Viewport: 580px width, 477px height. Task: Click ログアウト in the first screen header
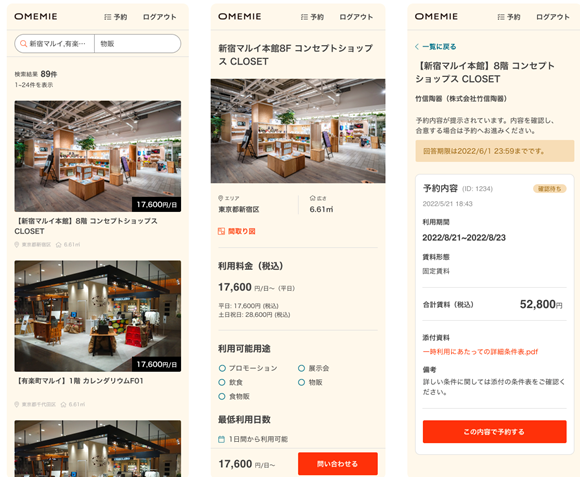159,17
